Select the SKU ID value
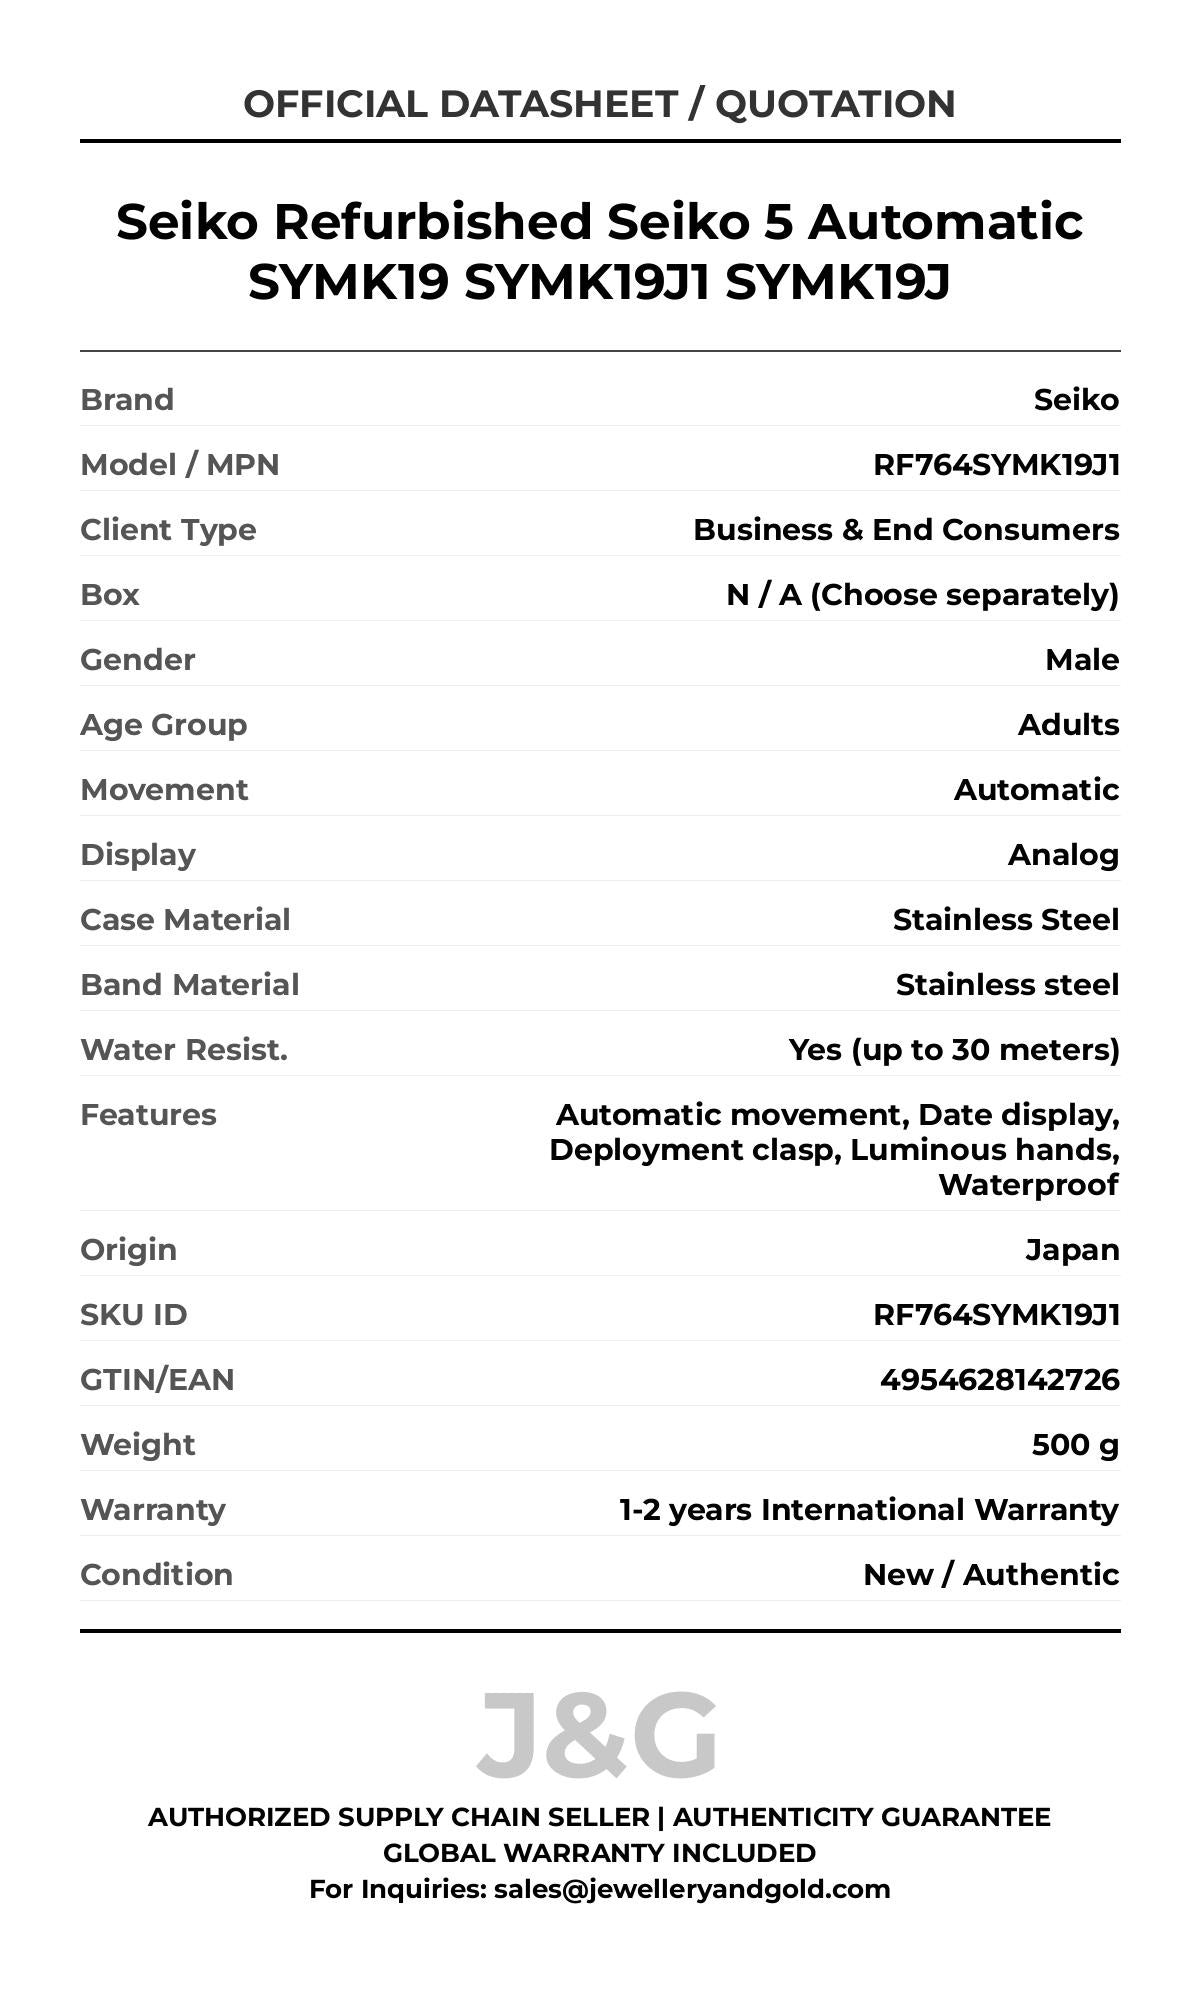Viewport: 1200px width, 2000px height. pyautogui.click(x=996, y=1315)
